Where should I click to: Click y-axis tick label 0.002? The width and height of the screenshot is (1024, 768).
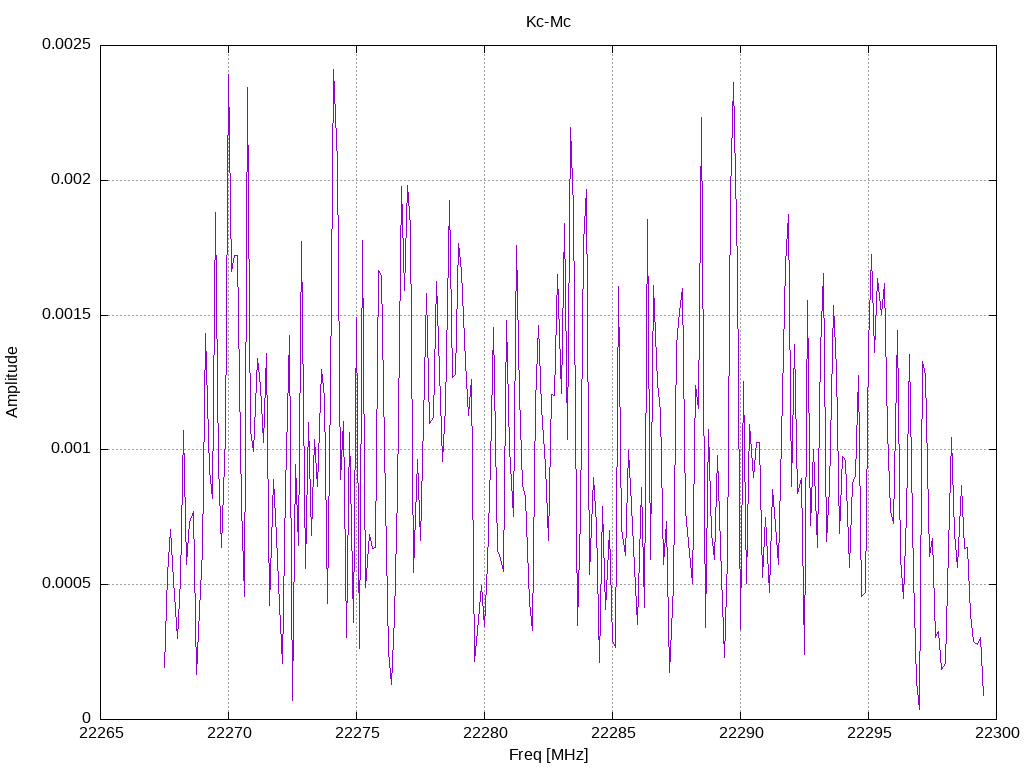click(x=71, y=180)
